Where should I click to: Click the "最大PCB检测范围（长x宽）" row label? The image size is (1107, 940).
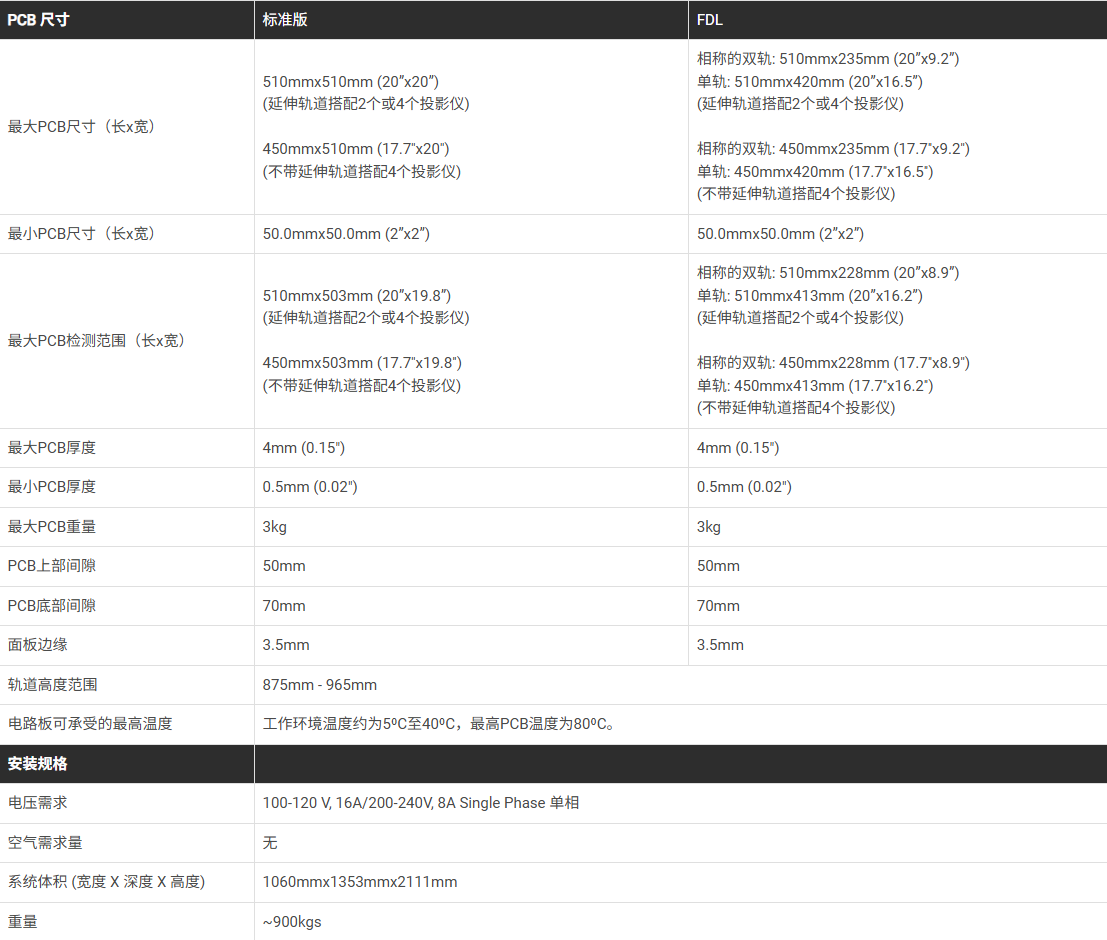[97, 341]
